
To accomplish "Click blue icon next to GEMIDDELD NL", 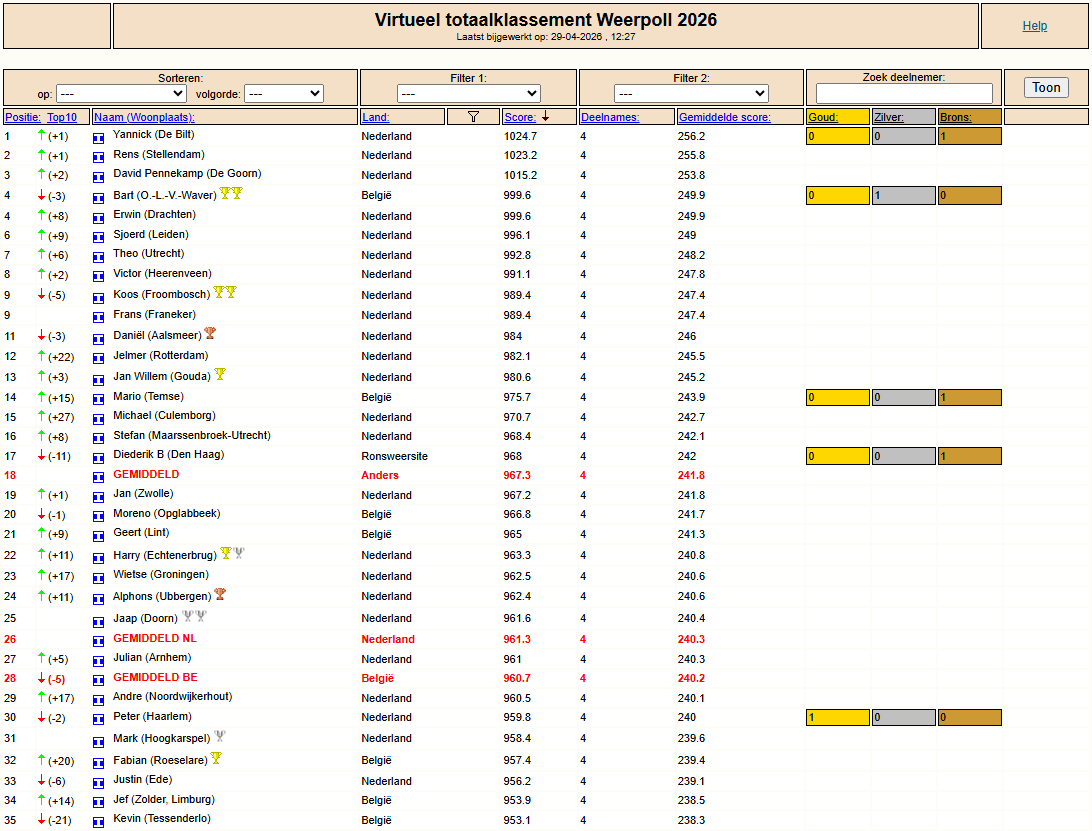I will click(x=98, y=640).
